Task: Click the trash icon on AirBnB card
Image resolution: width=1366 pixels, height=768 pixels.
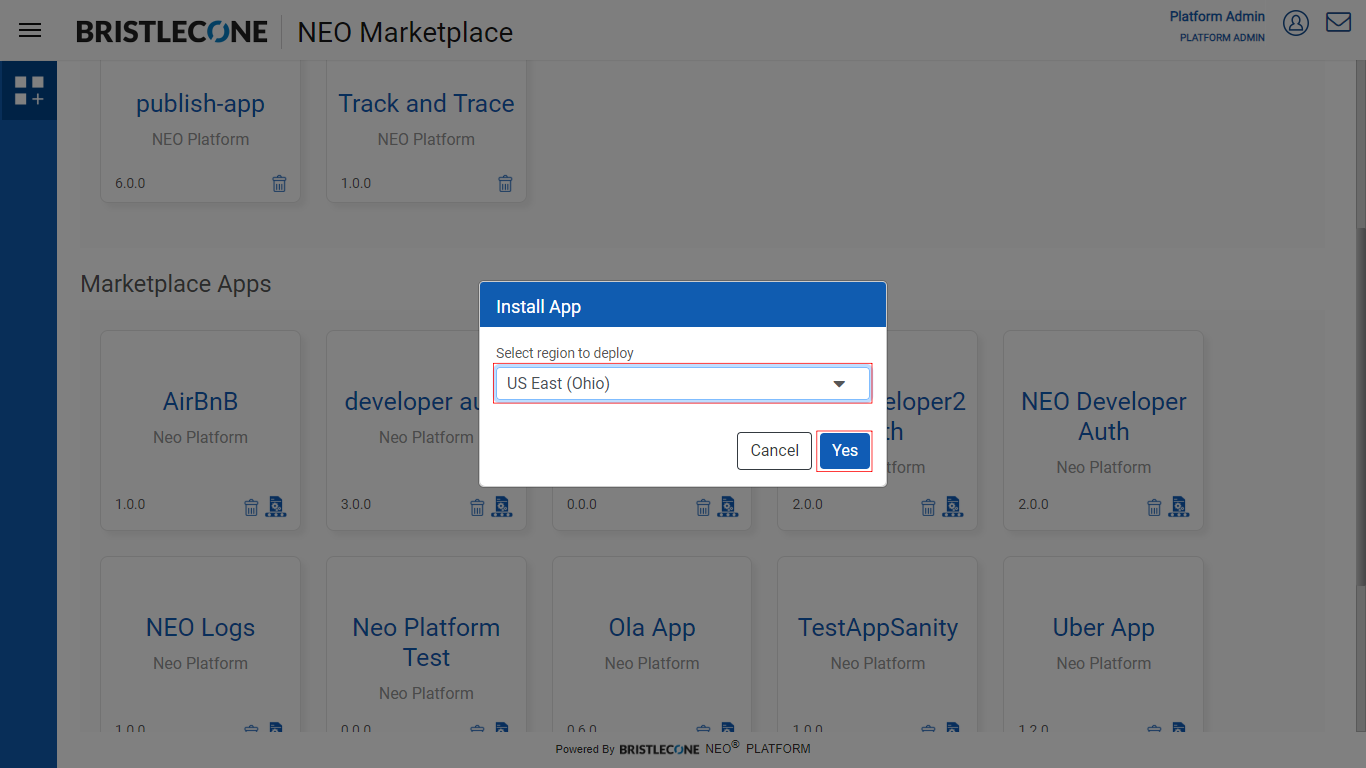Action: click(251, 507)
